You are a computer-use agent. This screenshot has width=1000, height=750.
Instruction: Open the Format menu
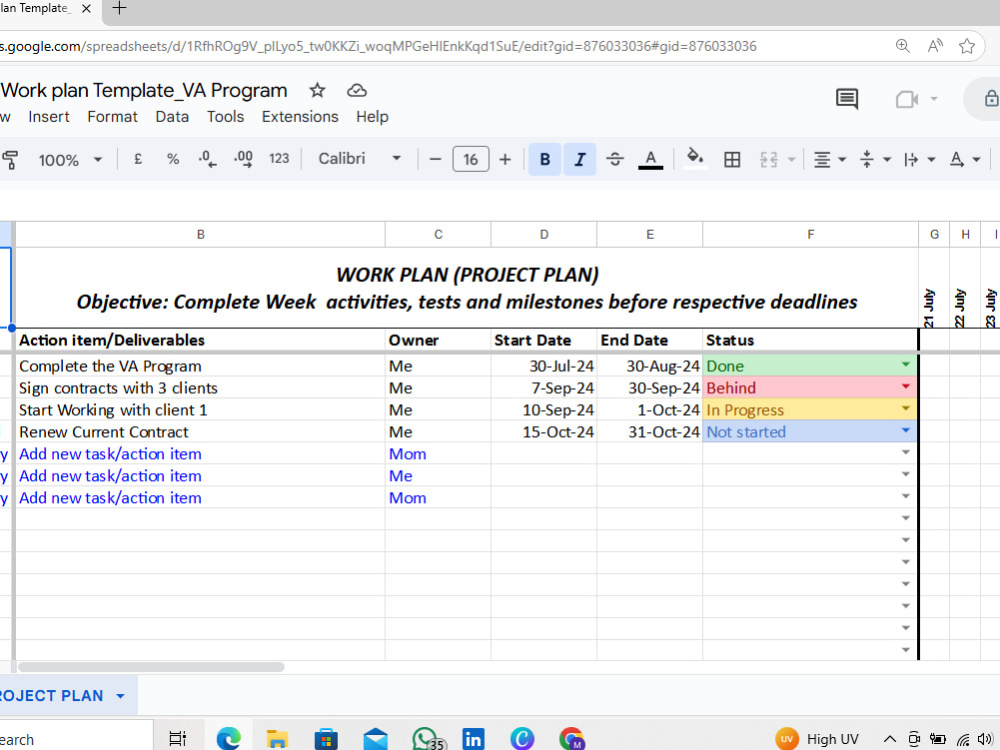click(112, 117)
